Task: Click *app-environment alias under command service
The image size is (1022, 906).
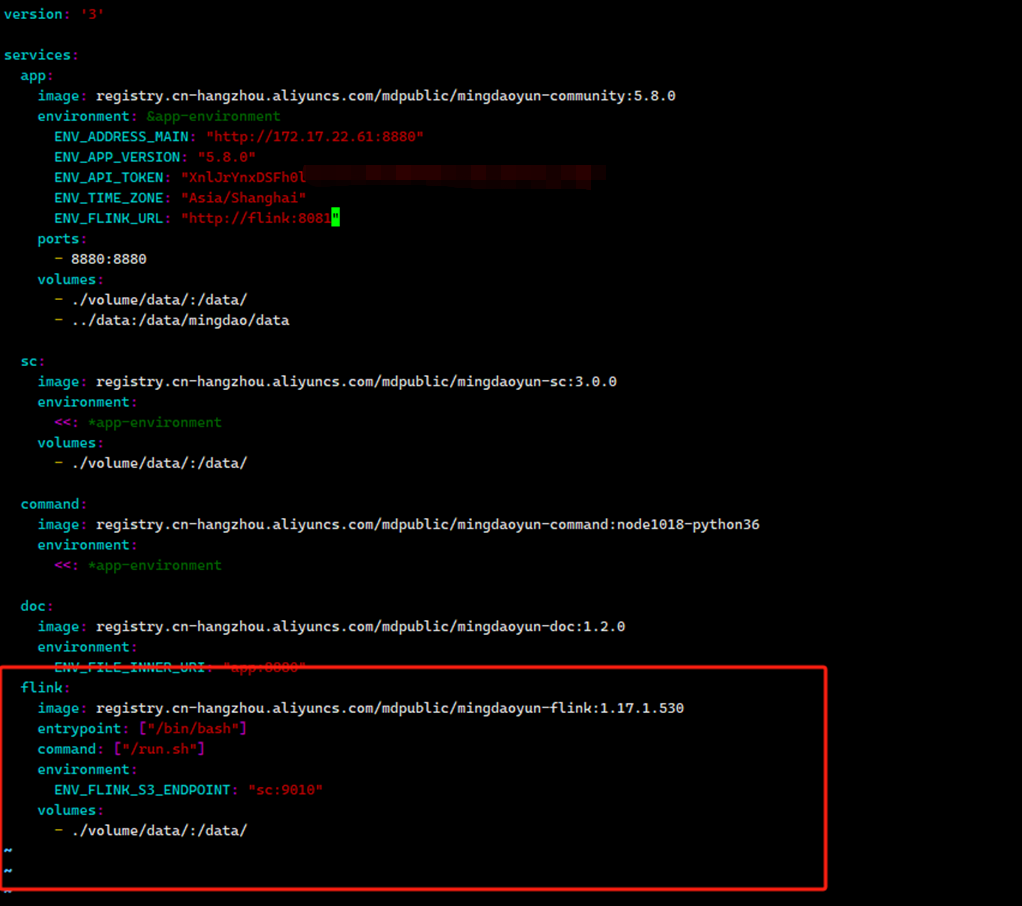Action: [x=154, y=566]
